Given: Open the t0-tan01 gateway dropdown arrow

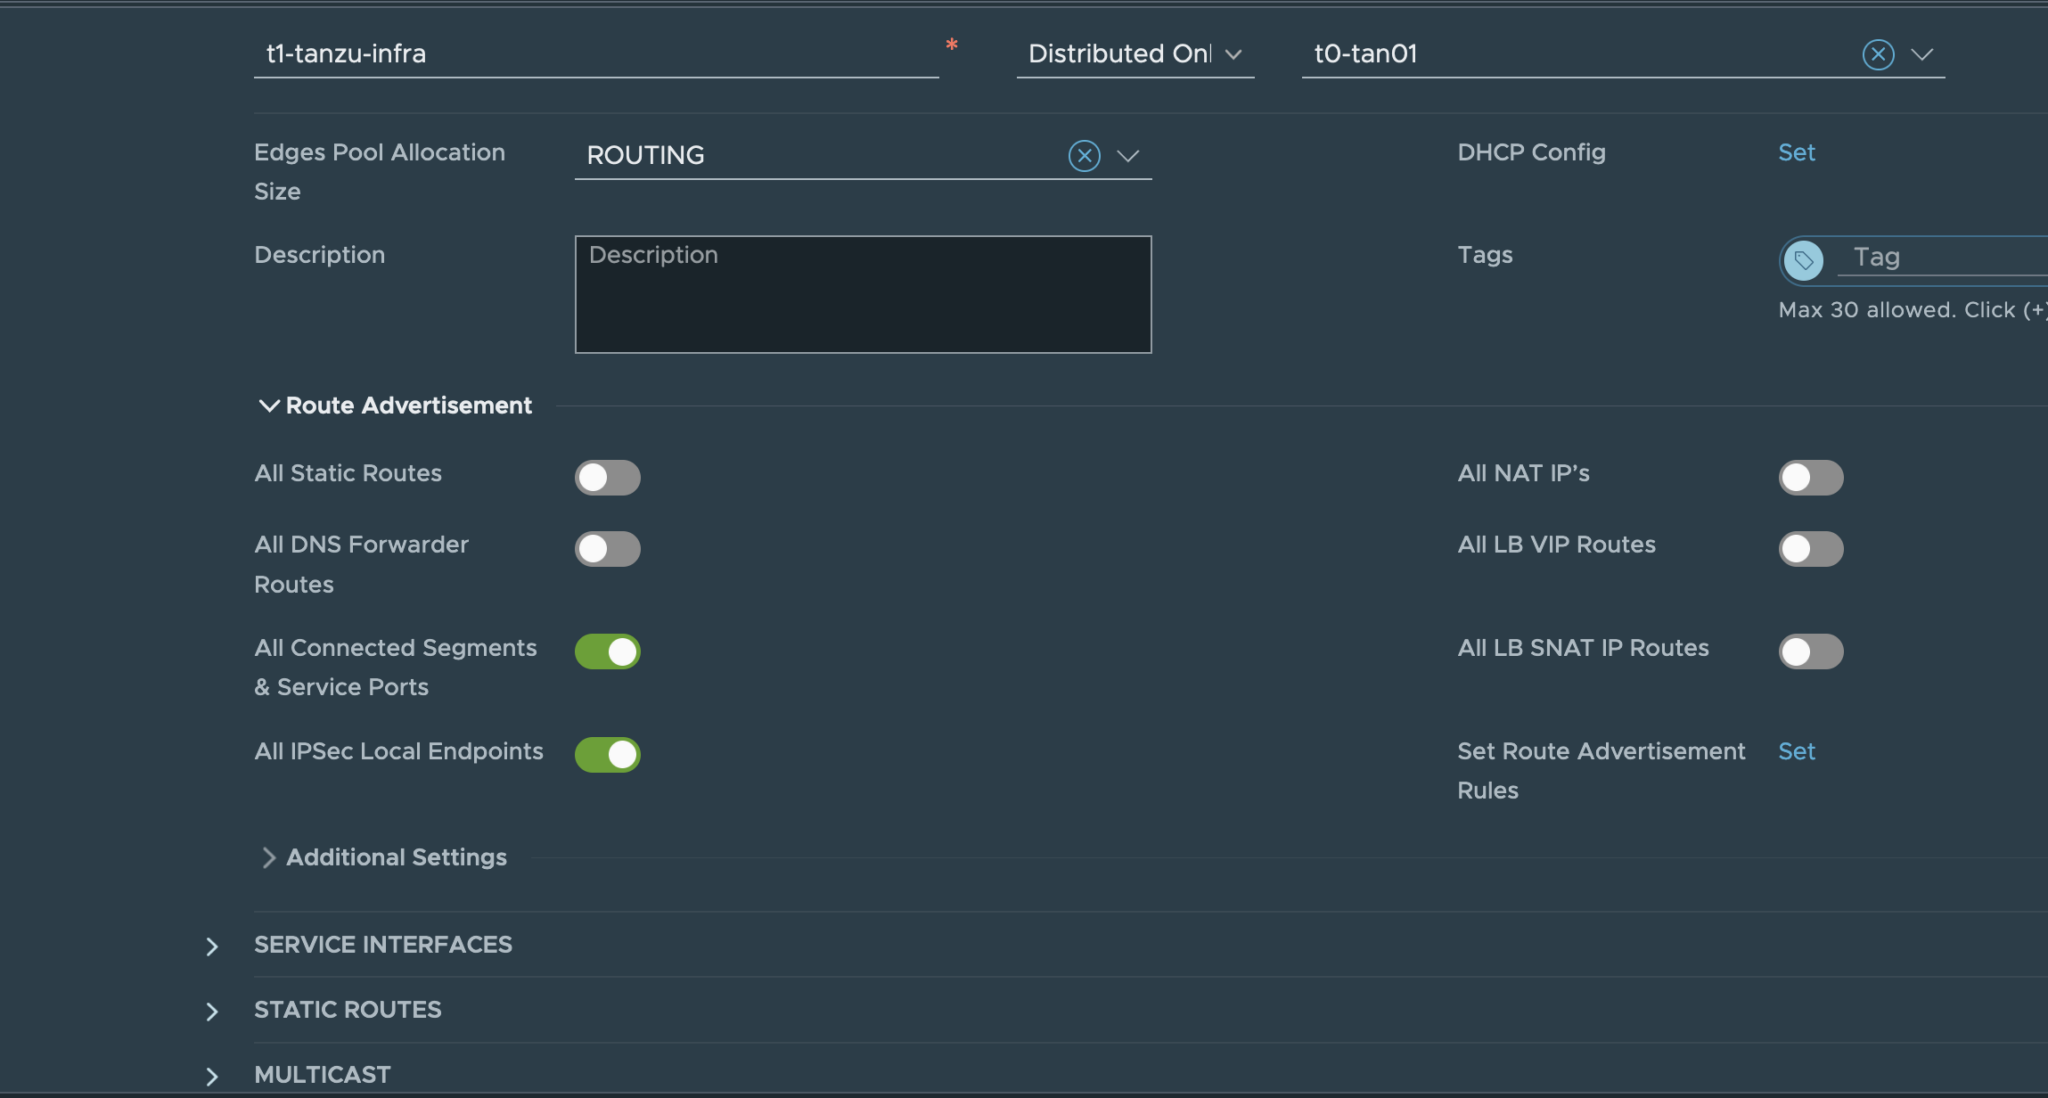Looking at the screenshot, I should [x=1922, y=54].
